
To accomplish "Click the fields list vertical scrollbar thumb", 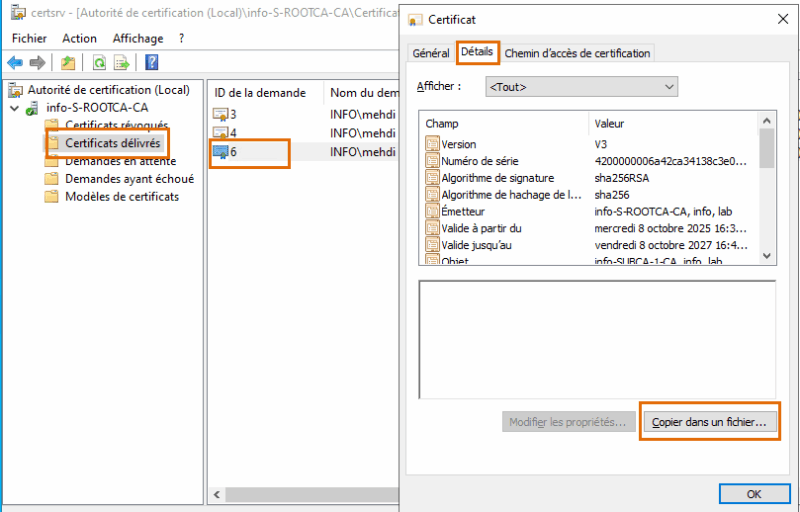I will [766, 148].
